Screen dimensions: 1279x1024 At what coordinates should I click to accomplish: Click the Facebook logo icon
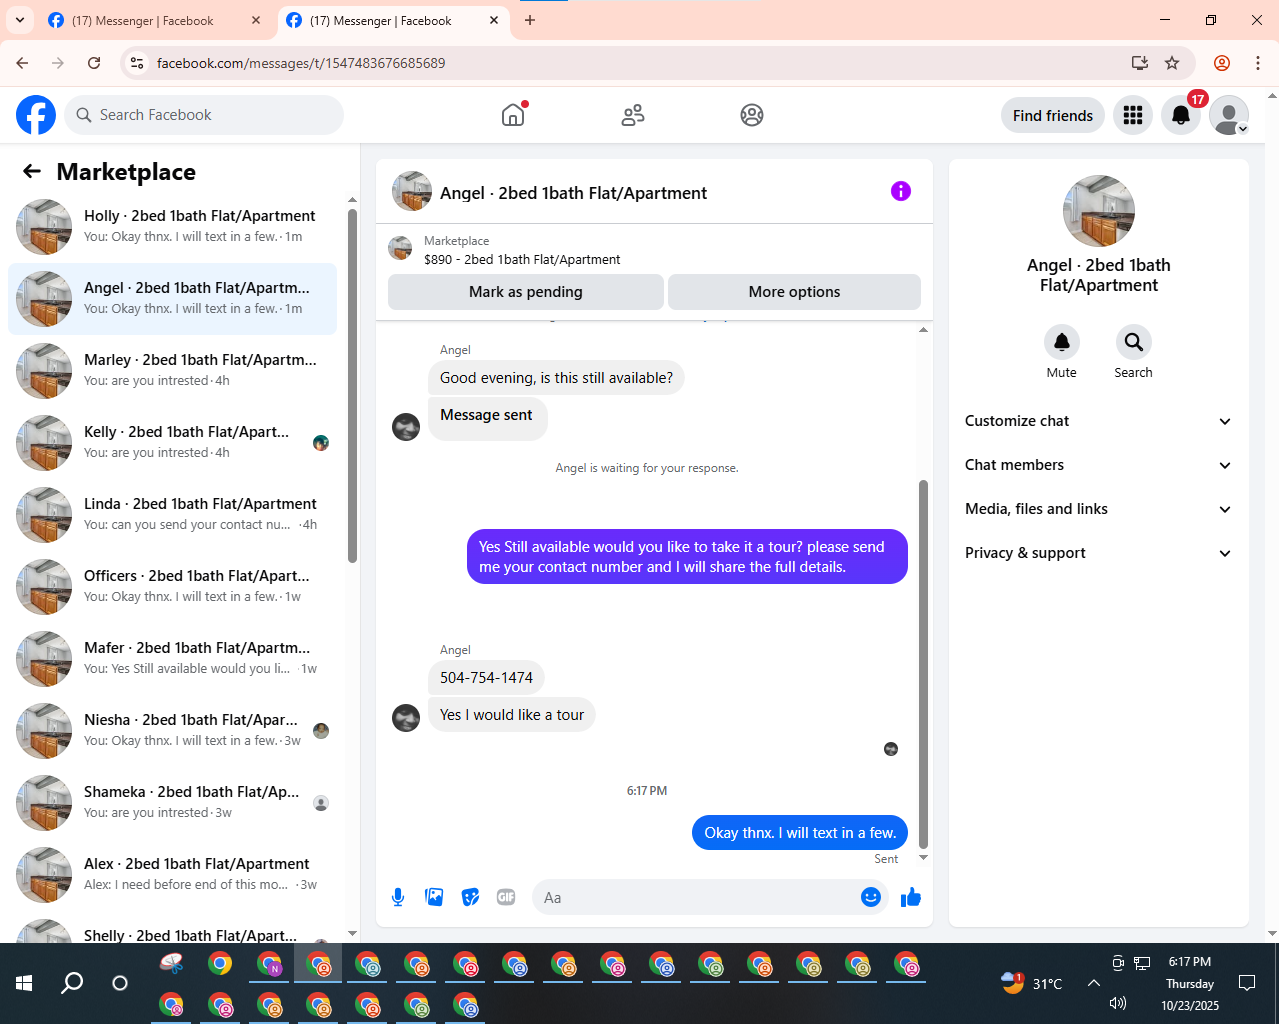36,115
